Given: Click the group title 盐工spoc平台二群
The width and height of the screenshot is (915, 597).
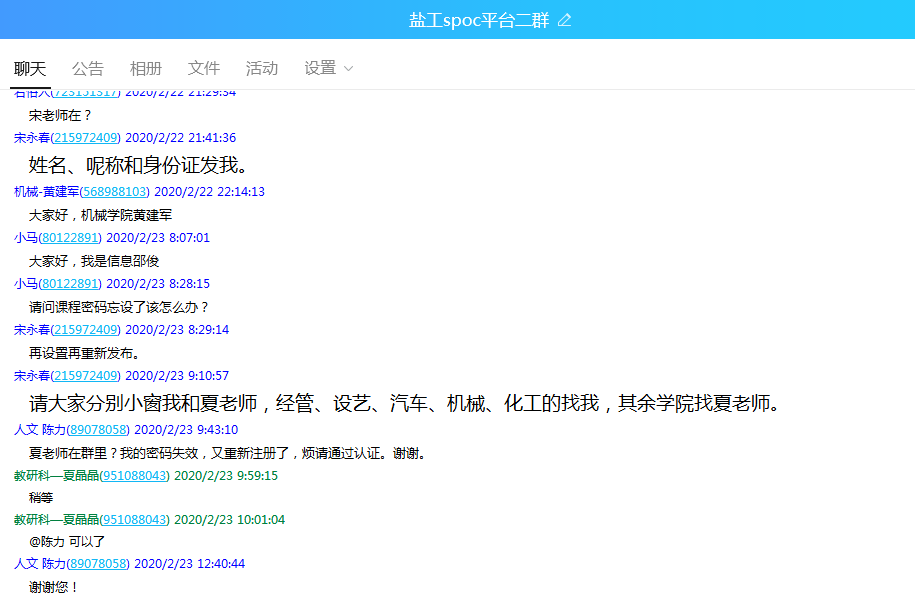Looking at the screenshot, I should pos(478,20).
